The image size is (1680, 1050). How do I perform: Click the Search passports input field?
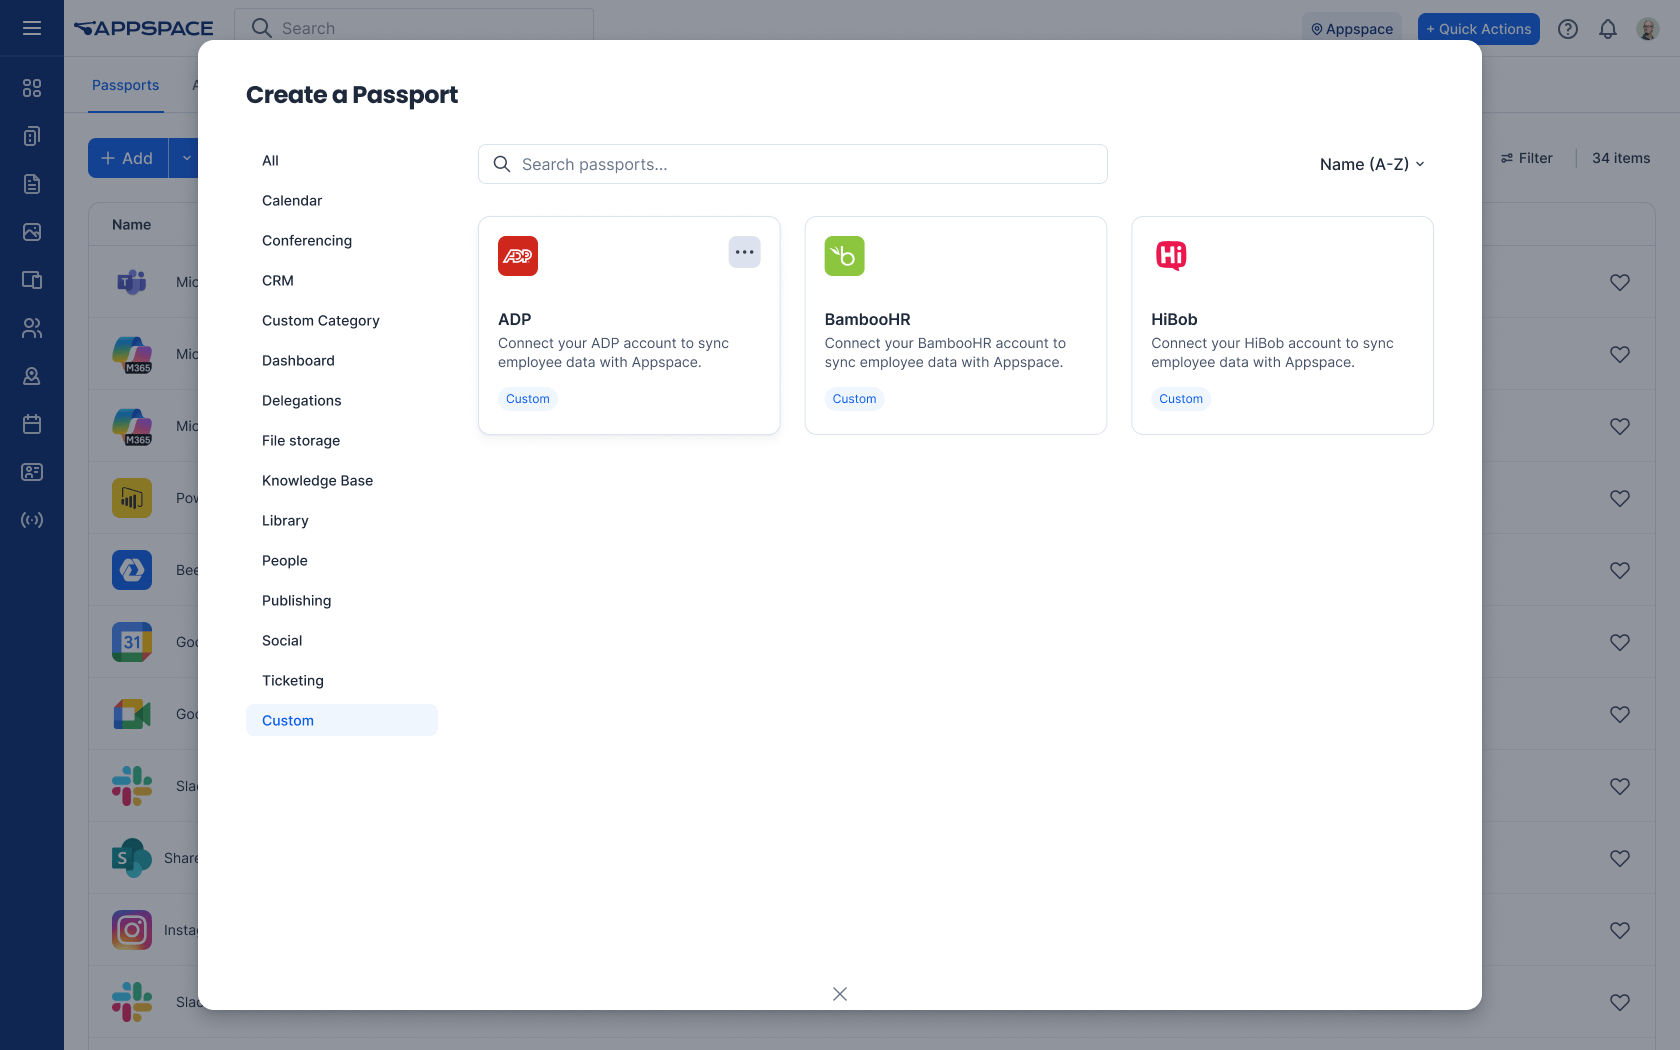click(x=792, y=164)
